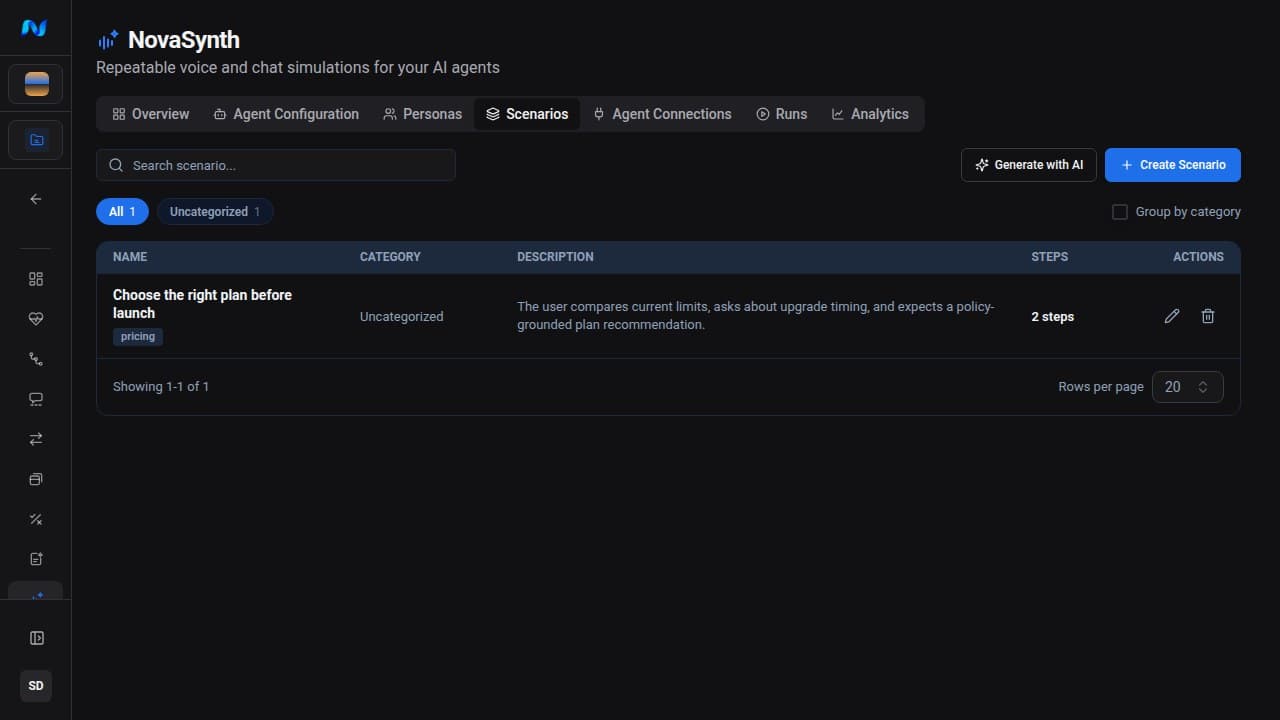The image size is (1280, 720).
Task: Select the Scenarios tab
Action: tap(527, 114)
